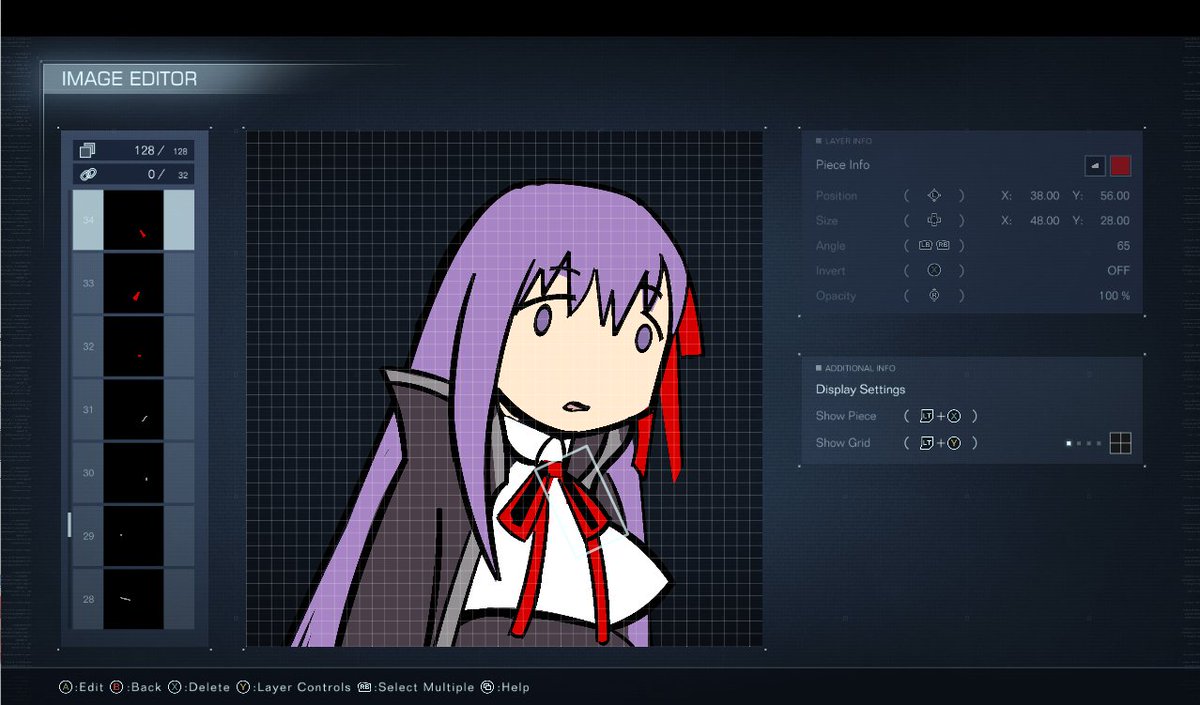Click the X button icon in Show Piece
Screen dimensions: 1200x705
click(x=954, y=416)
